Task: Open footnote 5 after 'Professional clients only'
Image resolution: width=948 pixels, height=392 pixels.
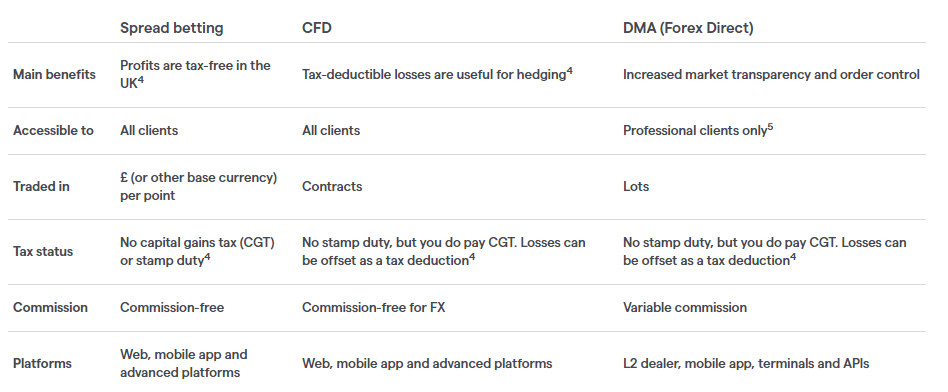Action: pos(770,127)
